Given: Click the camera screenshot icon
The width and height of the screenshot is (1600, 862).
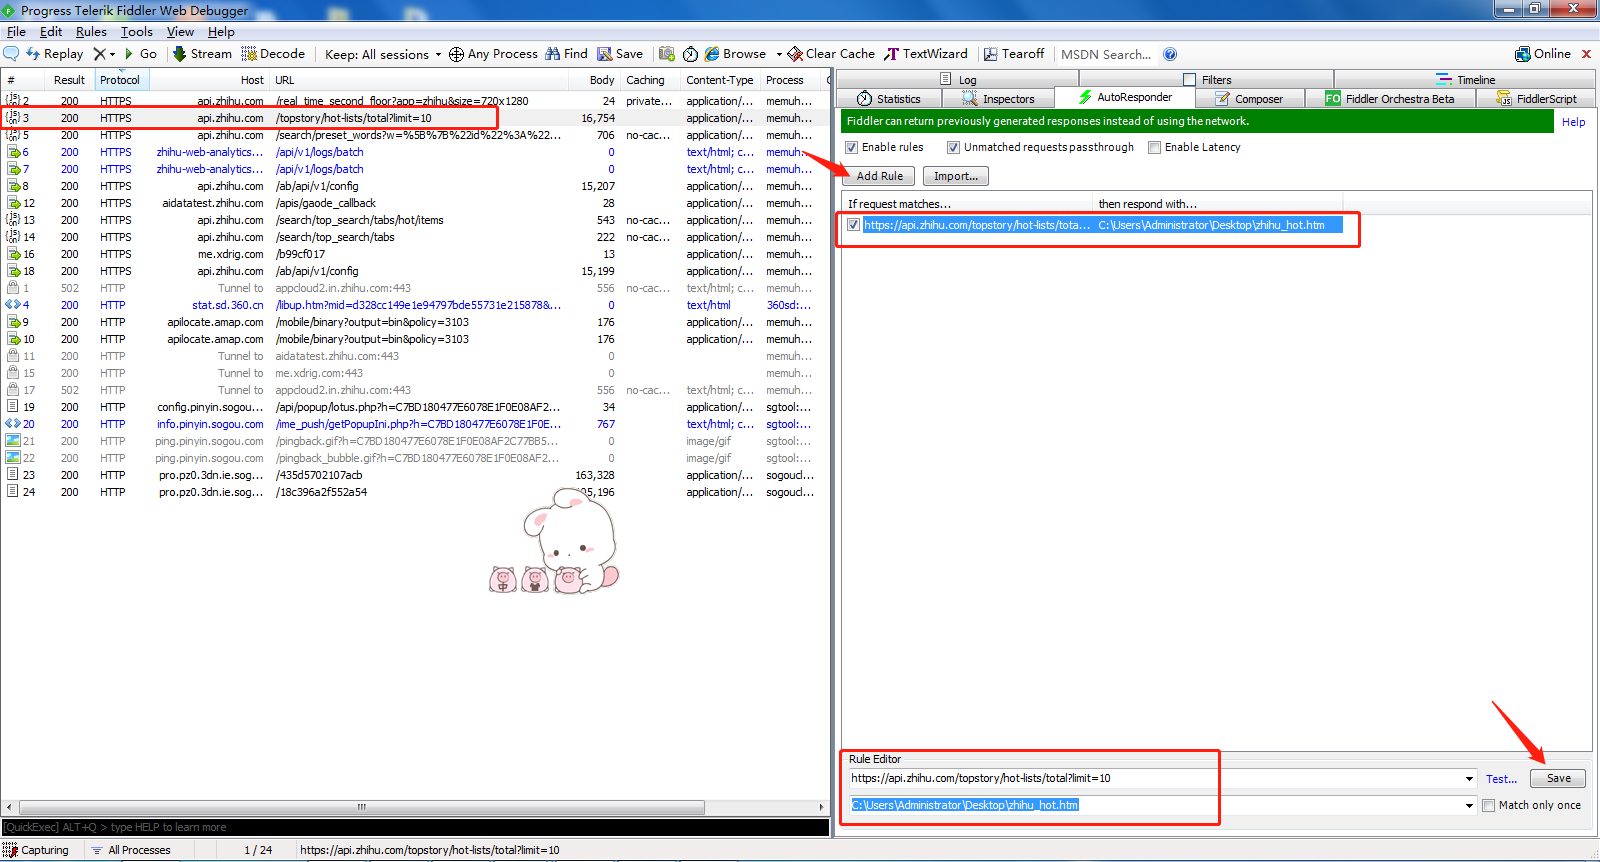Looking at the screenshot, I should click(x=667, y=54).
